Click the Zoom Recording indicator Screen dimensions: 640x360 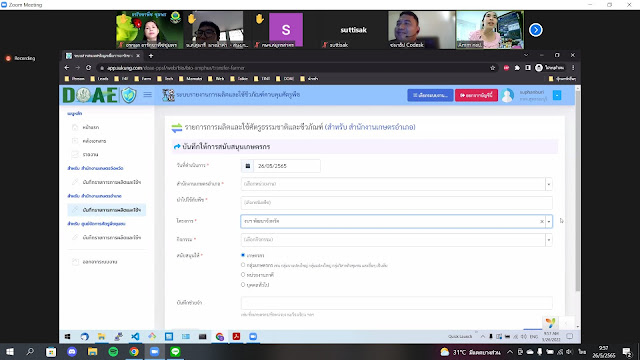pos(20,58)
